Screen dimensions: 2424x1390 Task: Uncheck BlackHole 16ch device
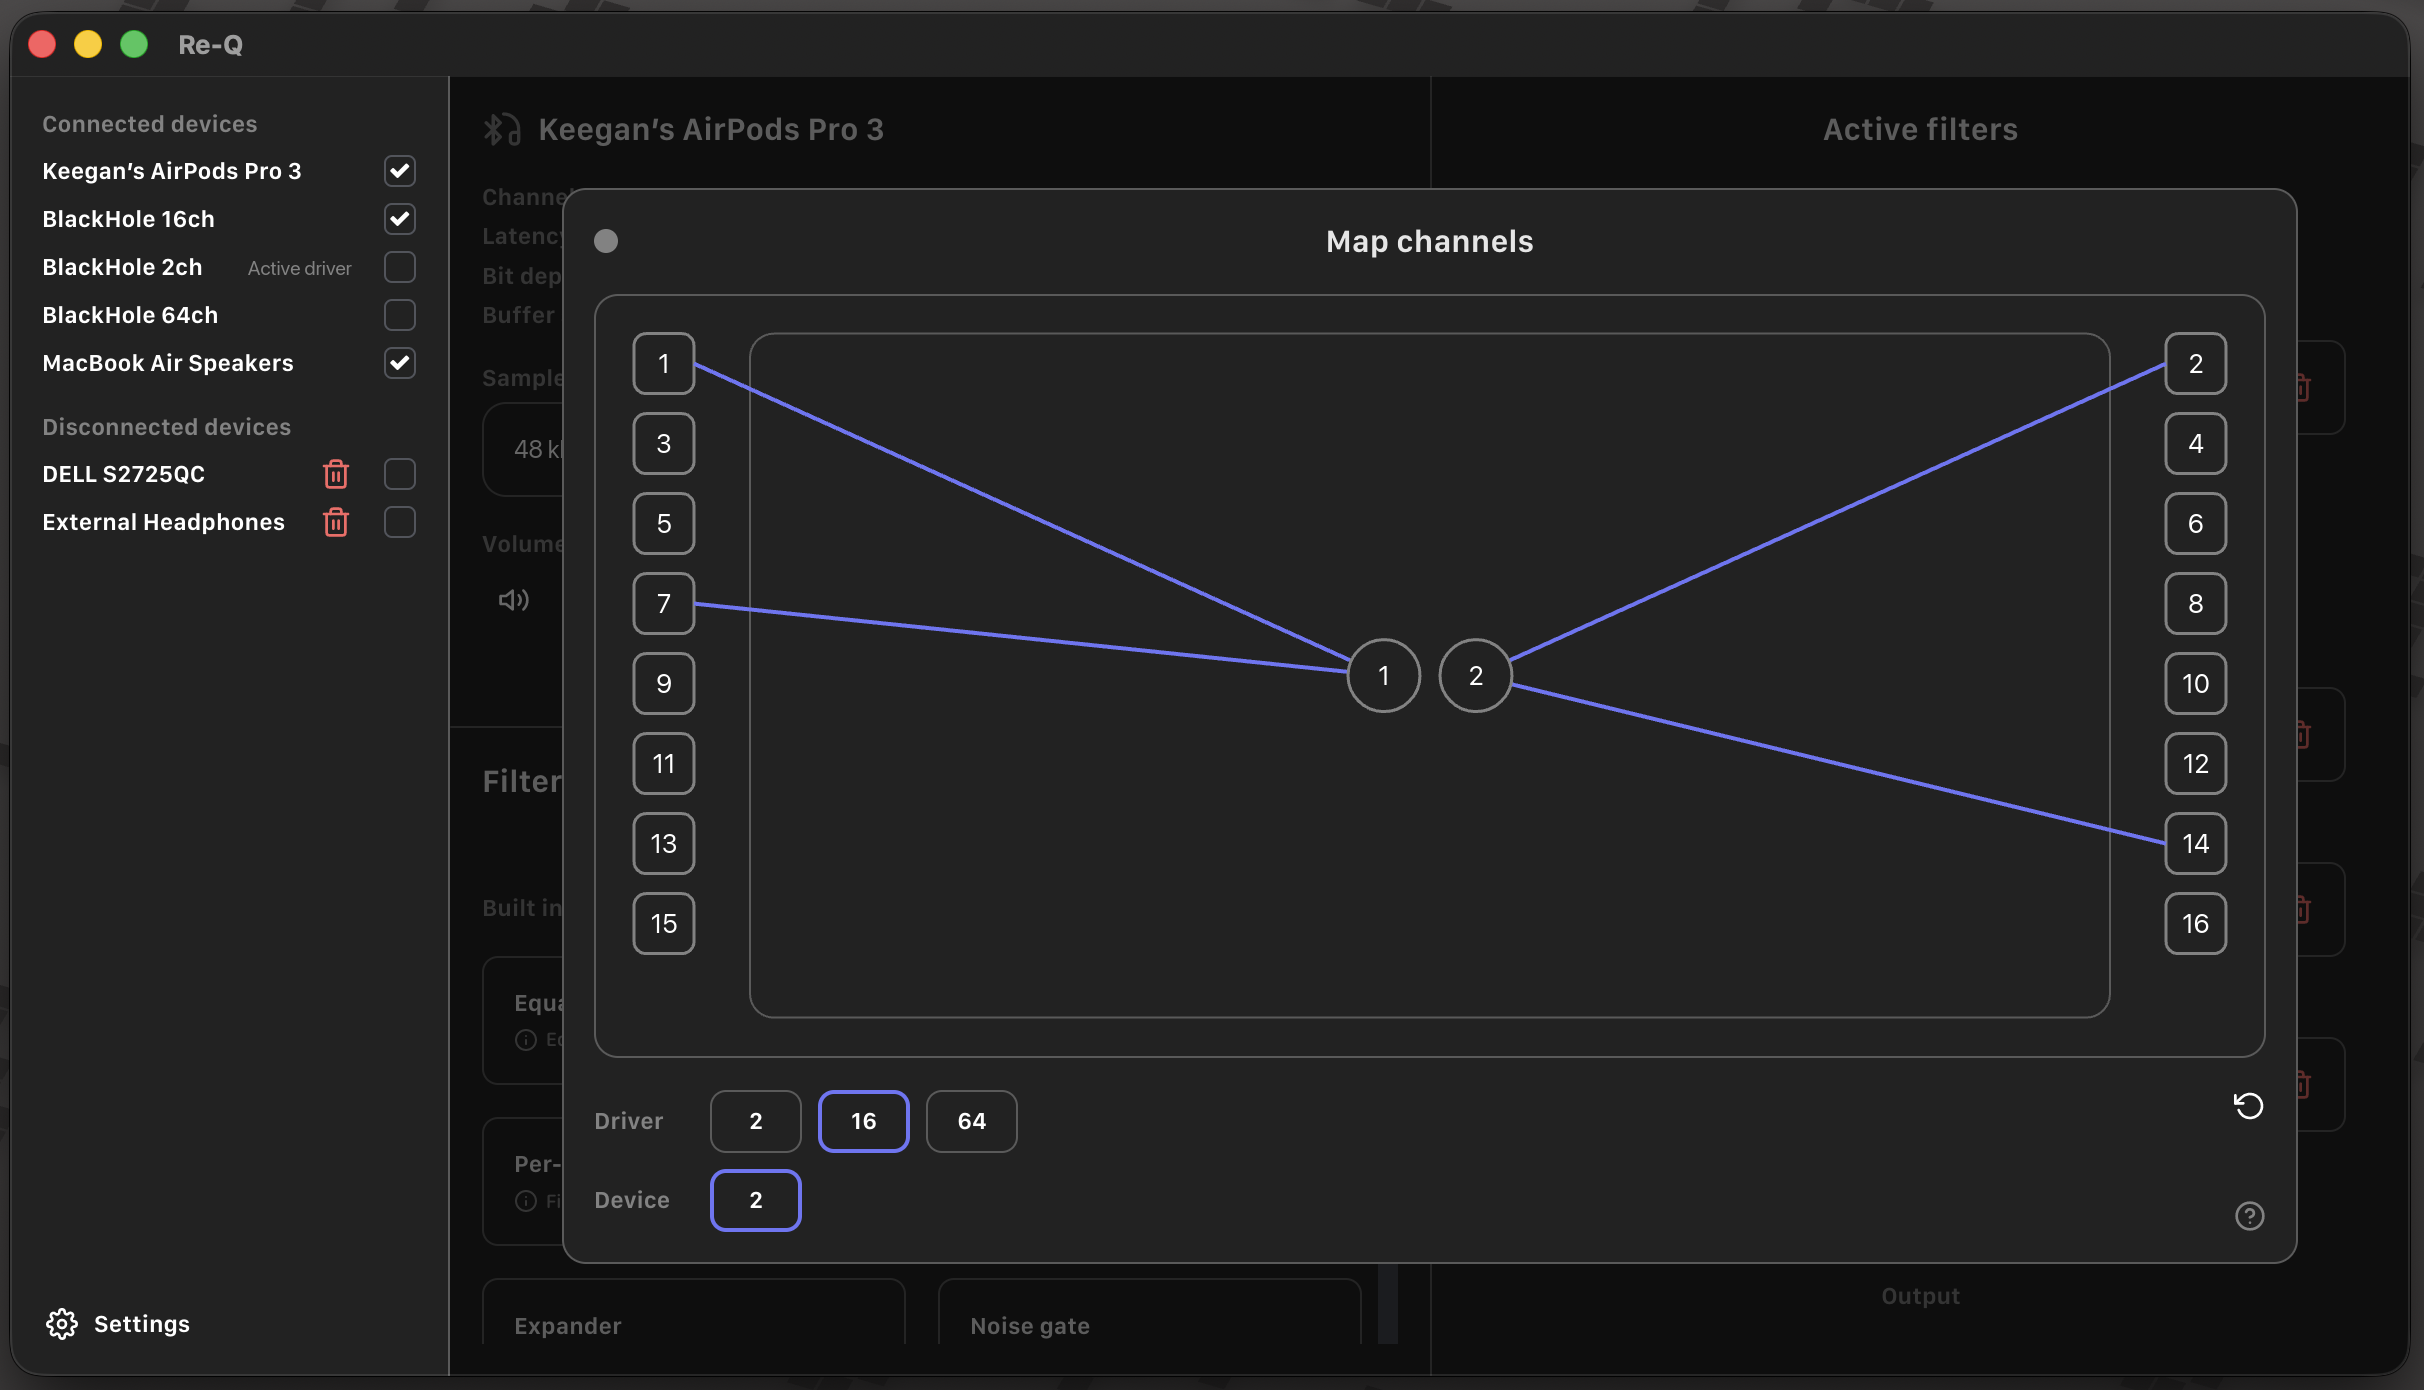point(400,219)
